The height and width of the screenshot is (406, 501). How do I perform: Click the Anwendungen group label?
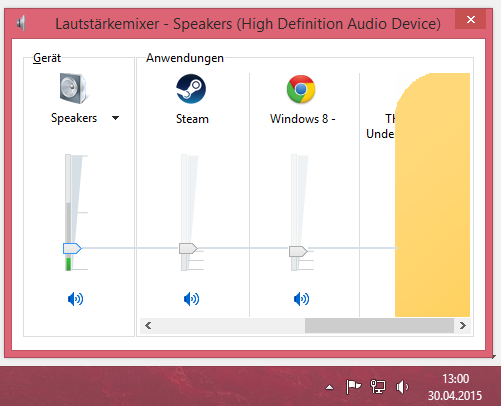coord(185,58)
